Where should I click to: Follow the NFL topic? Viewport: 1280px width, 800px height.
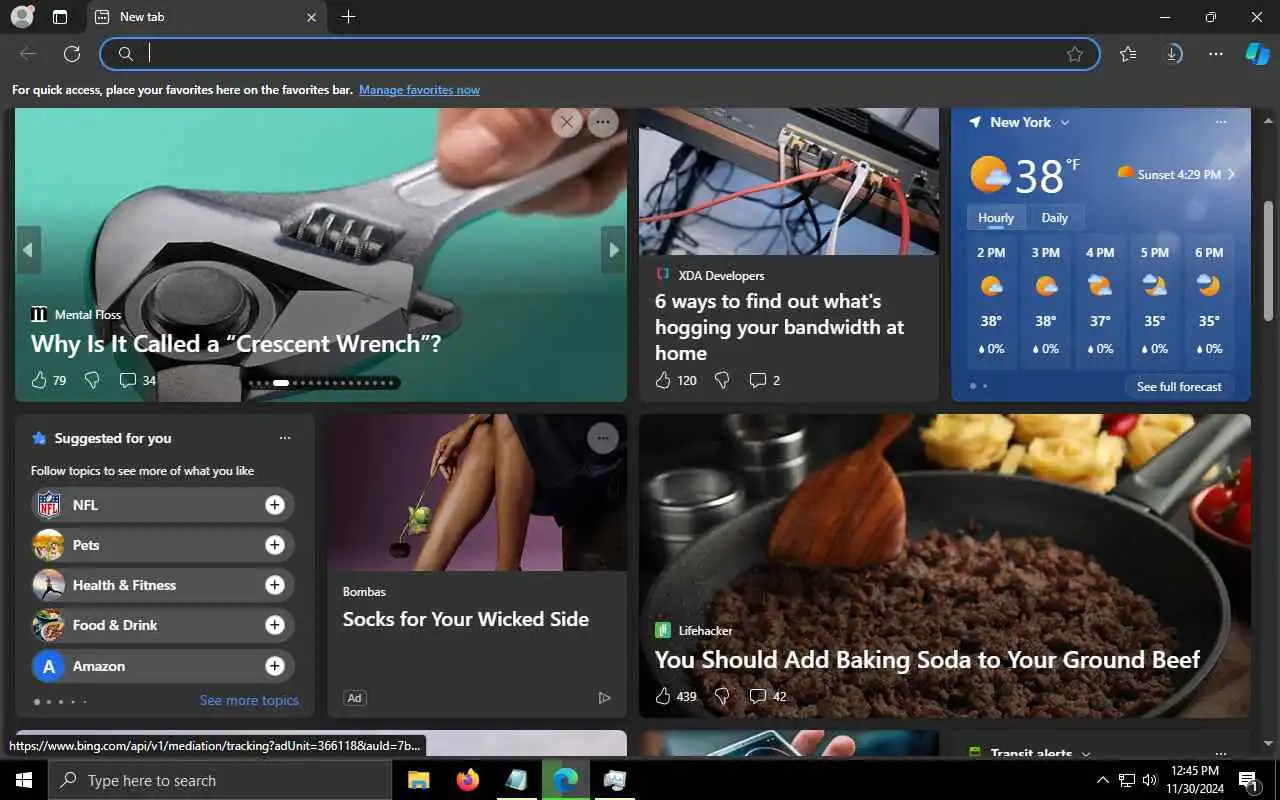pos(275,505)
